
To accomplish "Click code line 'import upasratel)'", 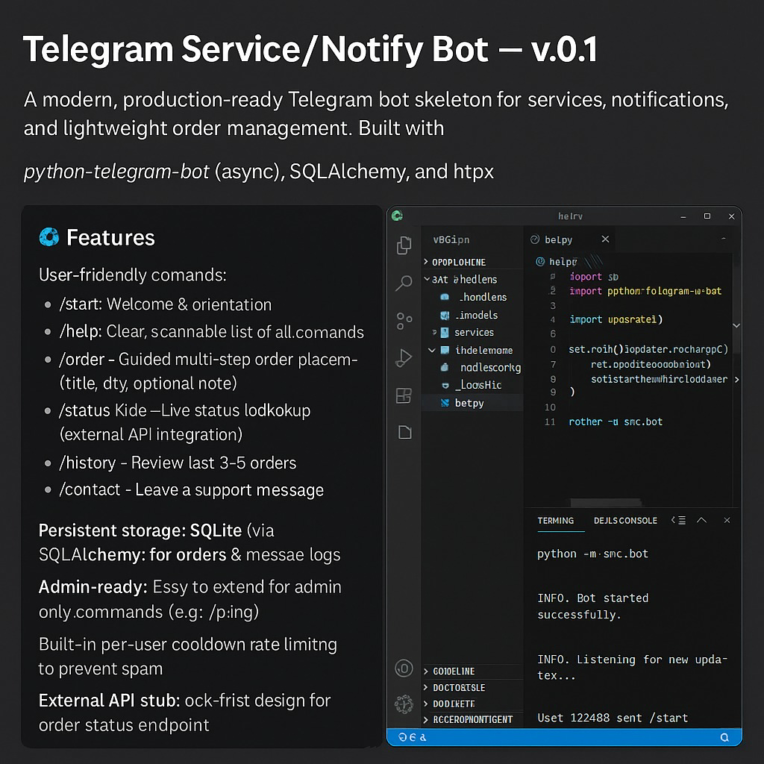I will (616, 320).
